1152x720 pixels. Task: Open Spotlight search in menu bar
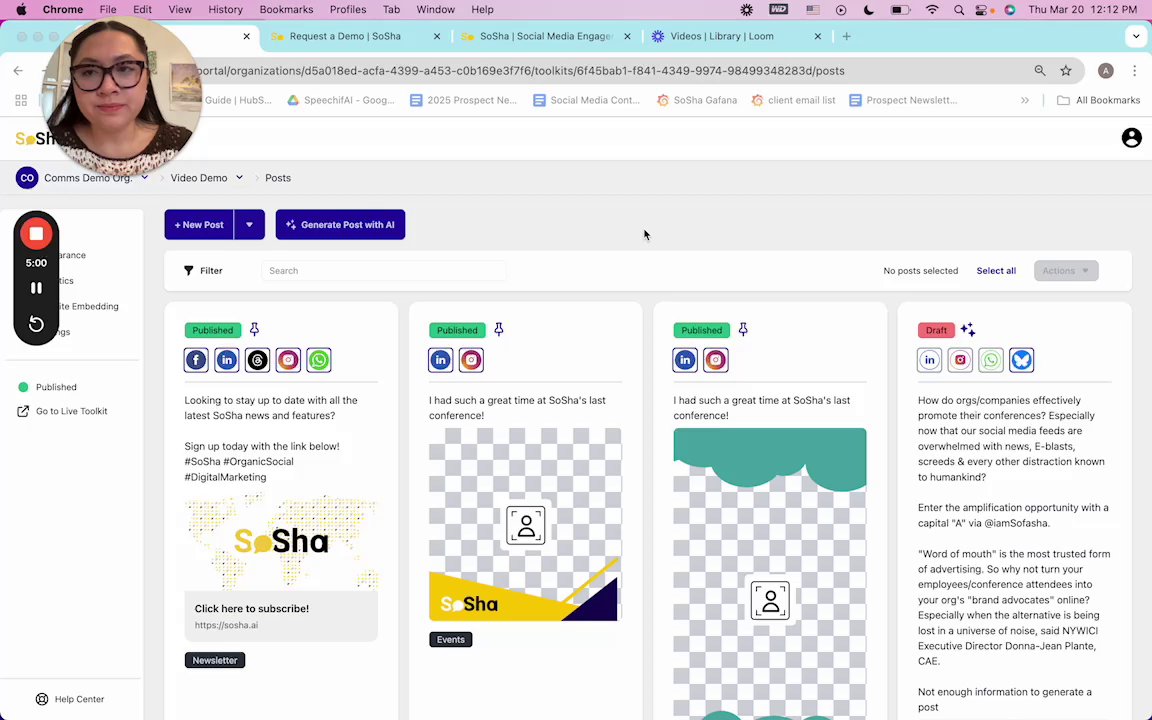pyautogui.click(x=959, y=10)
